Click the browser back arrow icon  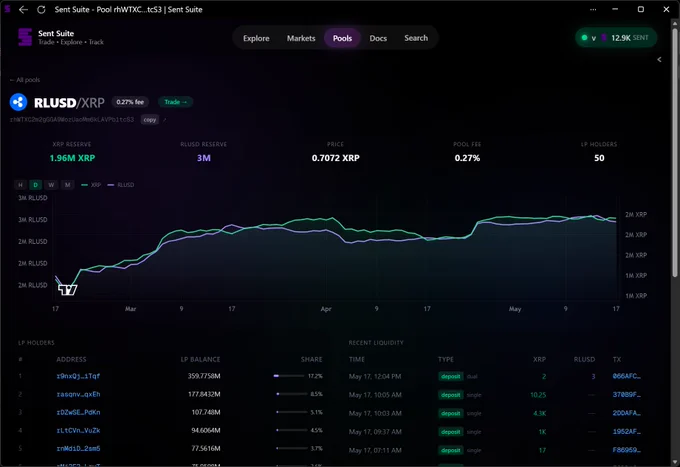pyautogui.click(x=23, y=10)
